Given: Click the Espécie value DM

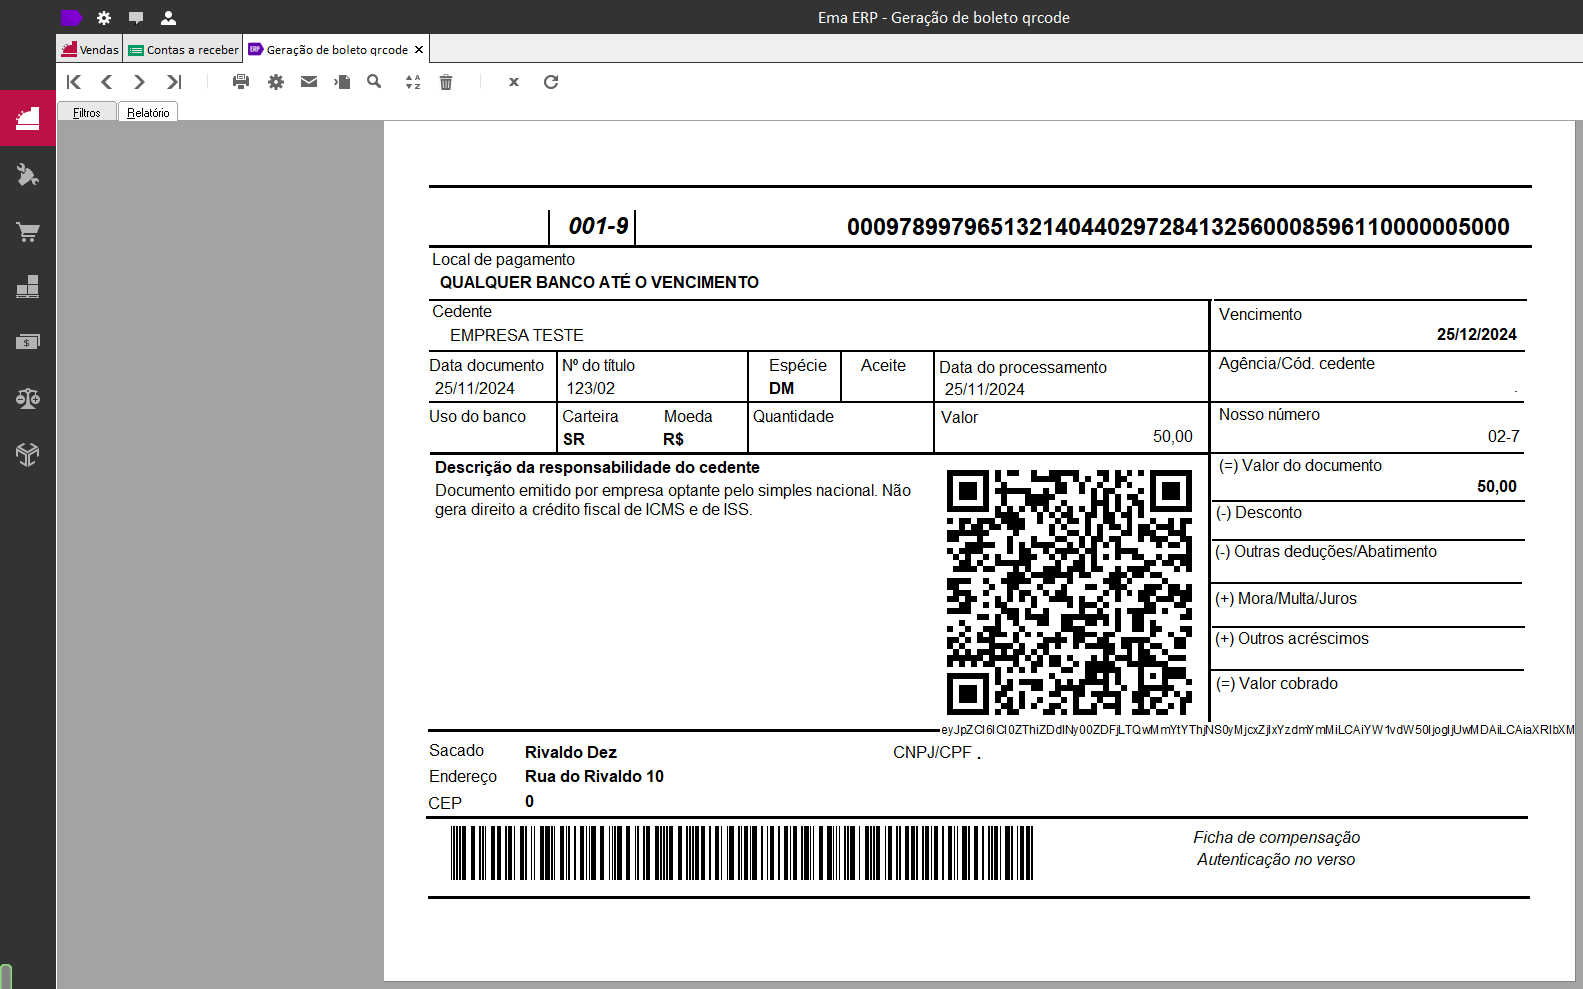Looking at the screenshot, I should [x=781, y=388].
